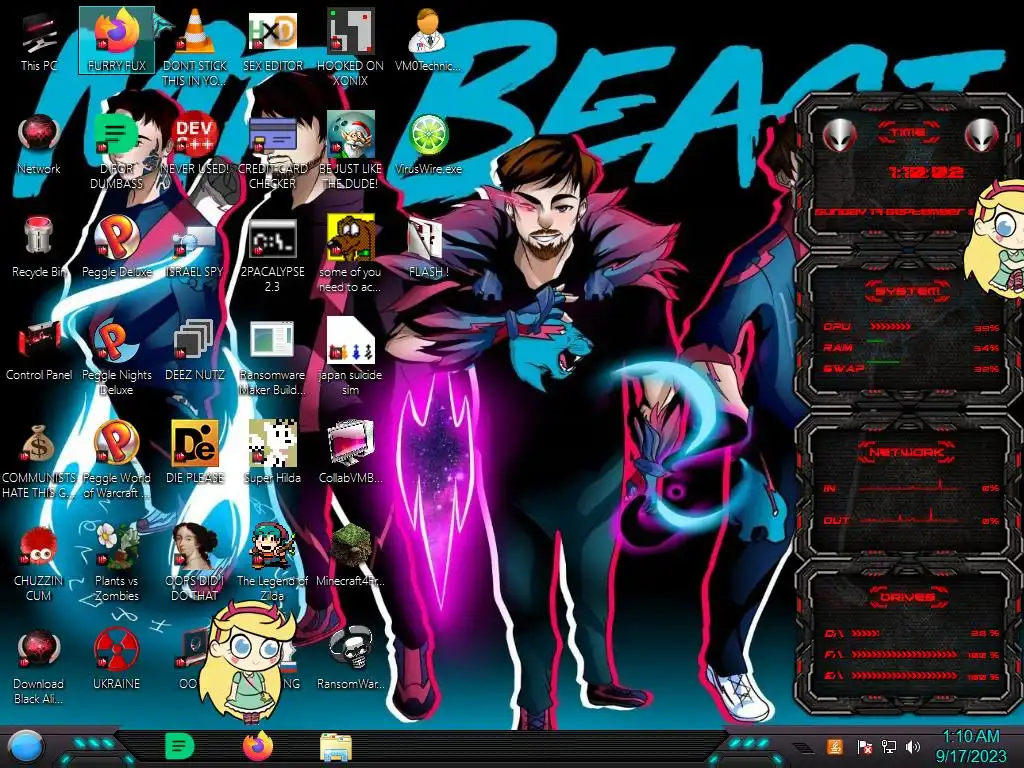Viewport: 1024px width, 768px height.
Task: Click the network connection tray icon
Action: click(x=889, y=747)
